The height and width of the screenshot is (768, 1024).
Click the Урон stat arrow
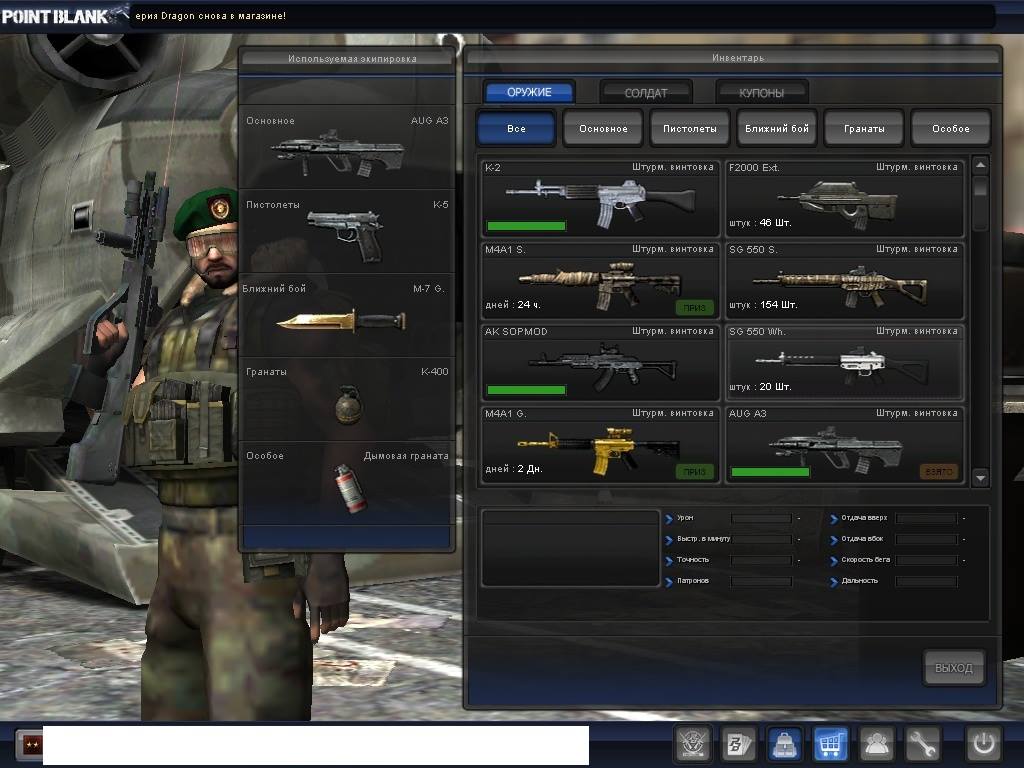[669, 519]
